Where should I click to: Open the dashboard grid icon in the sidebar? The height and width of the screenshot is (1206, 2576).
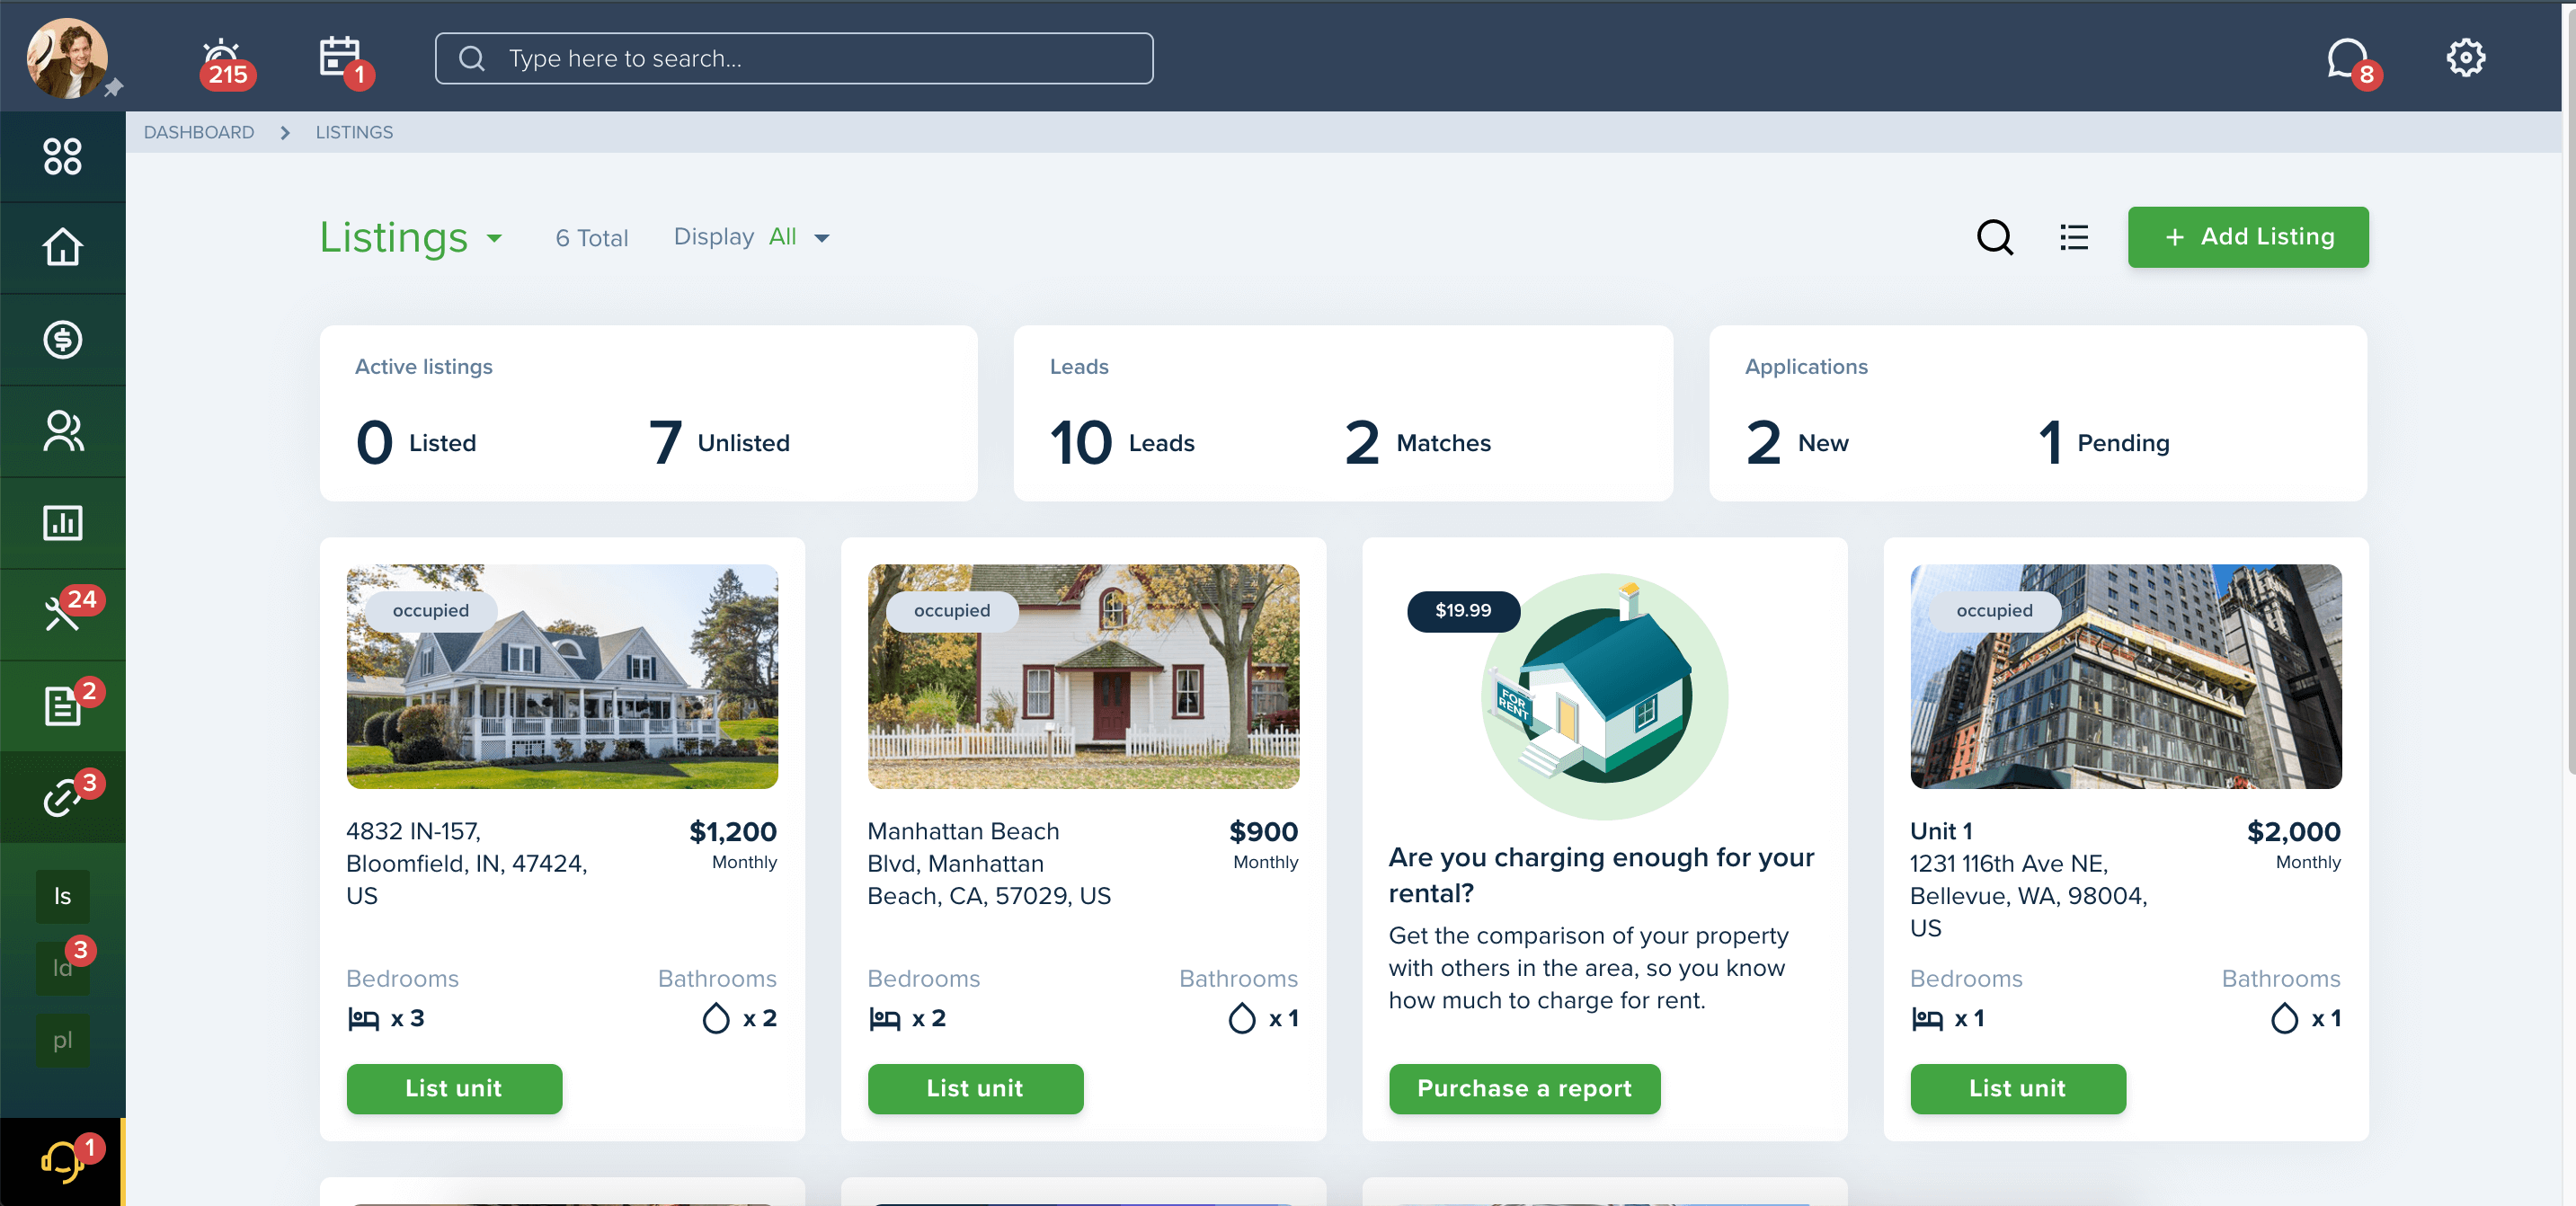(62, 157)
